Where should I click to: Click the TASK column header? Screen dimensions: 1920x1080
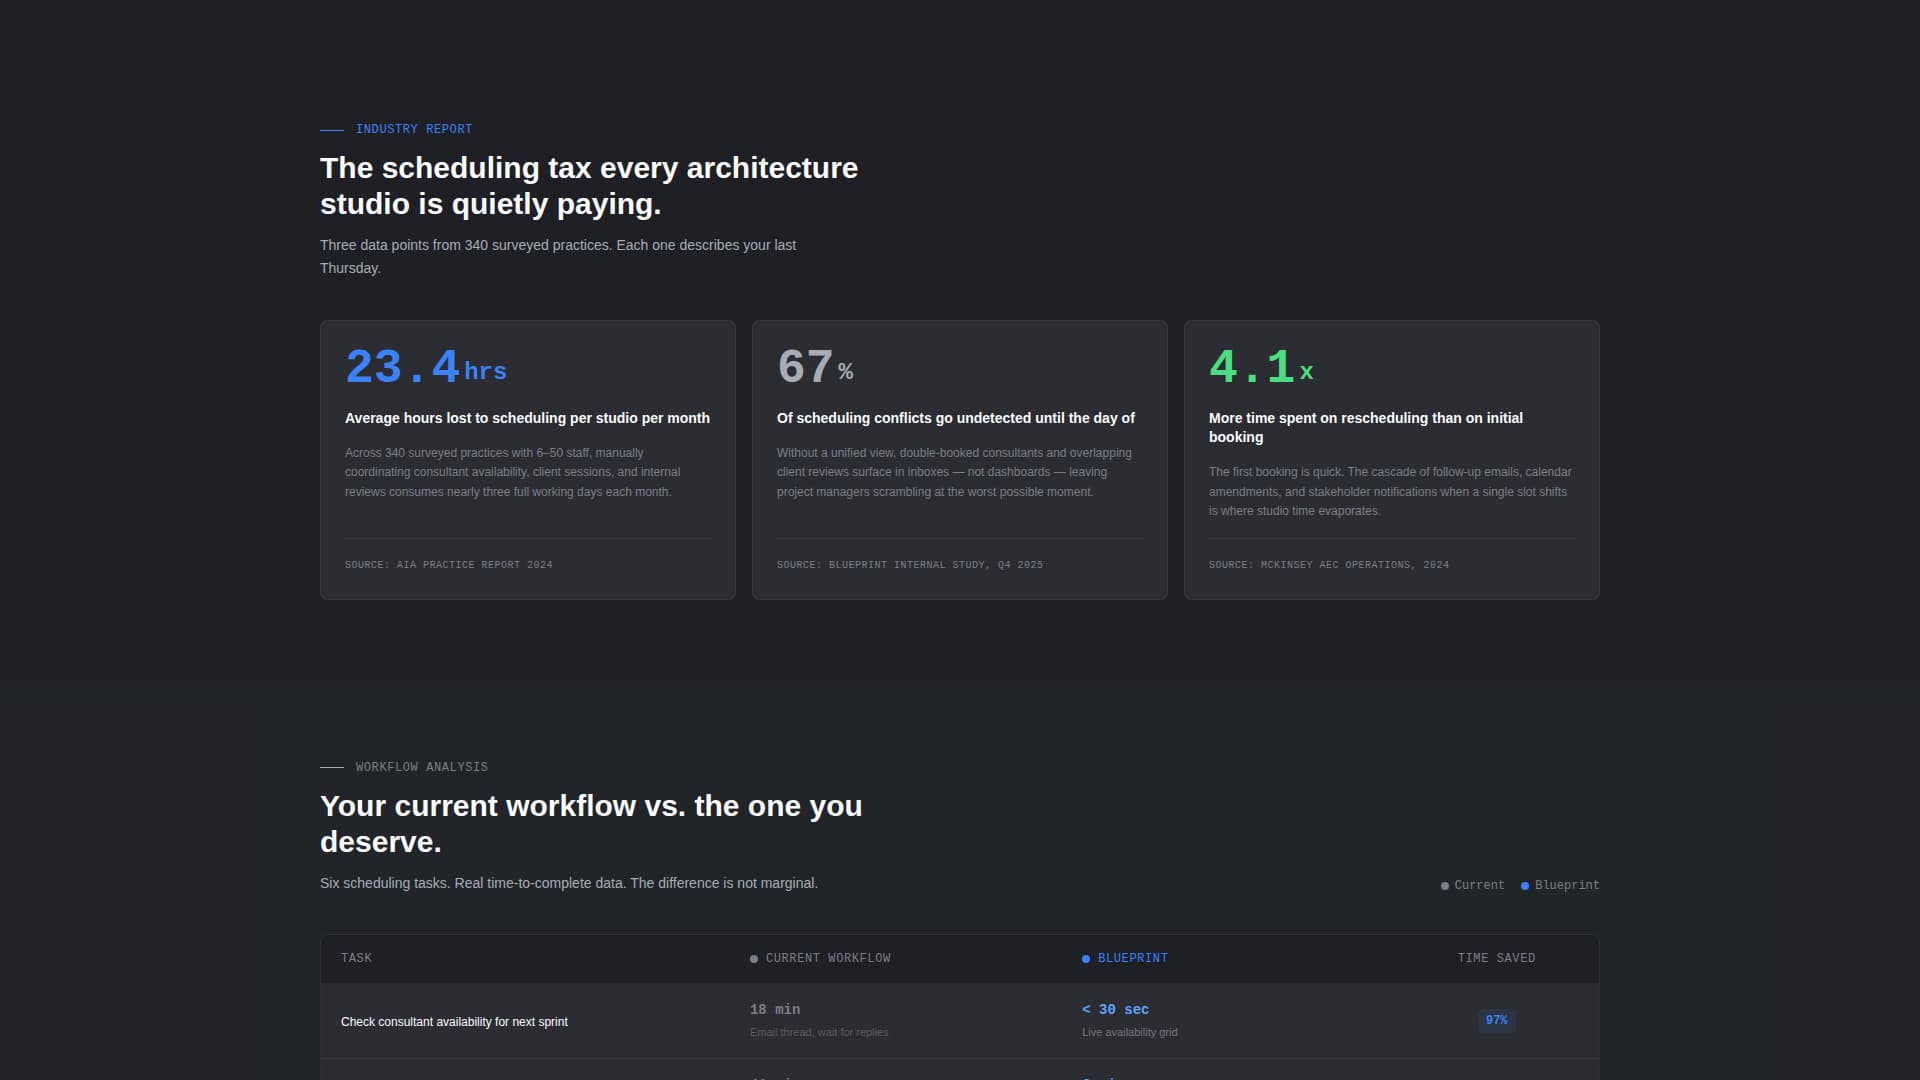coord(356,958)
